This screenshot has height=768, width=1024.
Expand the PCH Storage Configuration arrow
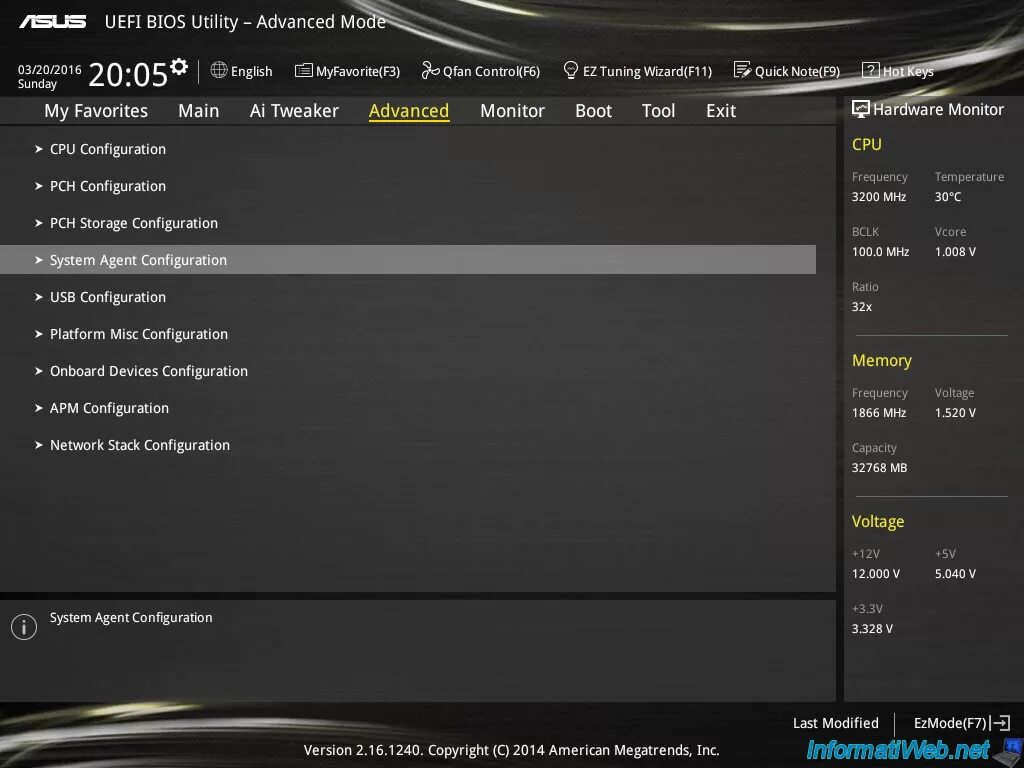(39, 223)
